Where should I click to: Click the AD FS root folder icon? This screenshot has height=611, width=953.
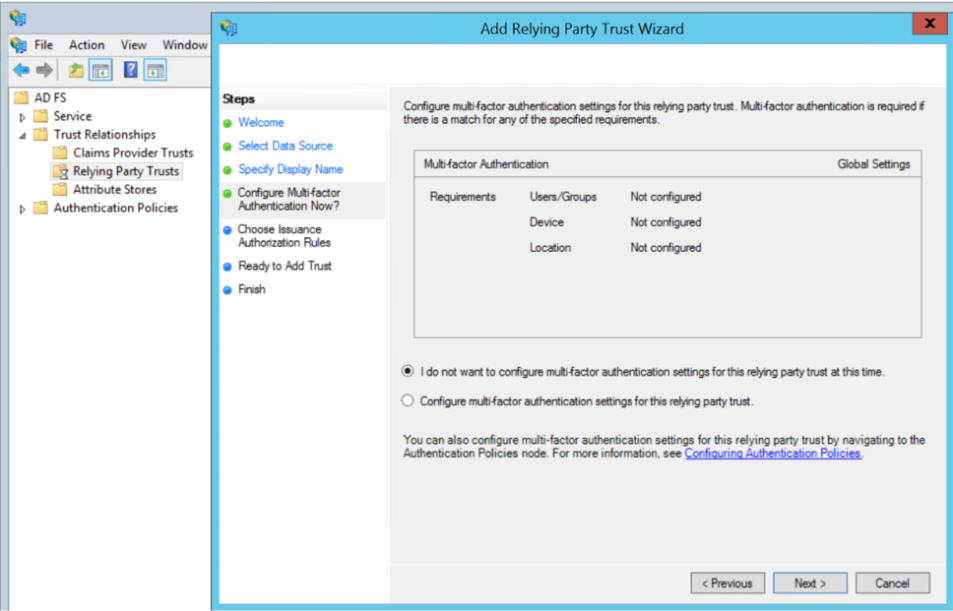[x=22, y=98]
